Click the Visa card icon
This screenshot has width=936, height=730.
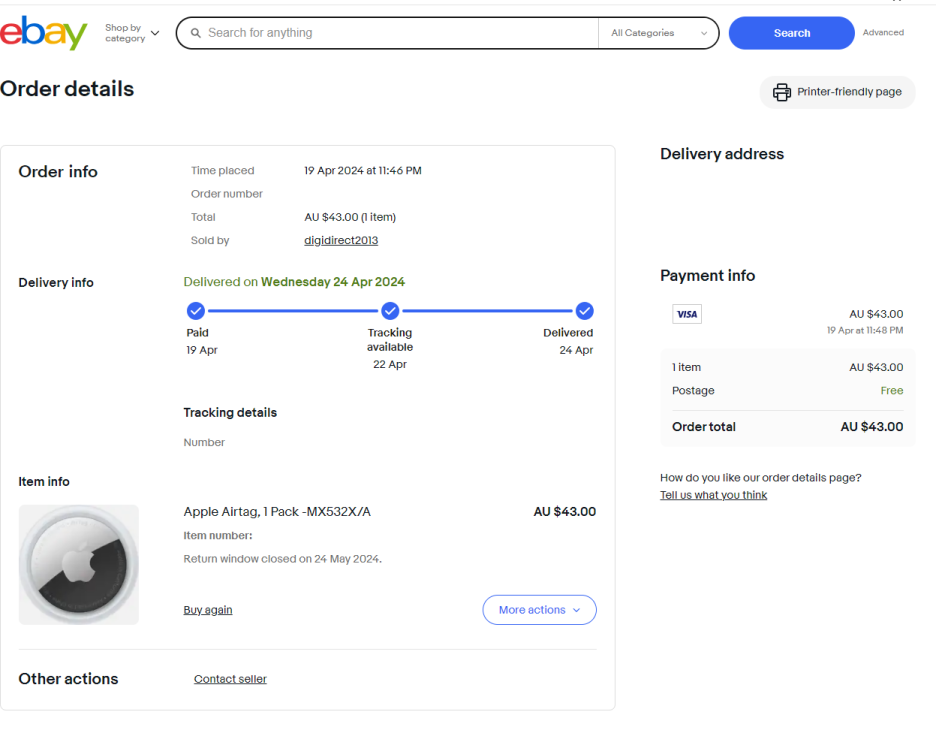[x=686, y=314]
